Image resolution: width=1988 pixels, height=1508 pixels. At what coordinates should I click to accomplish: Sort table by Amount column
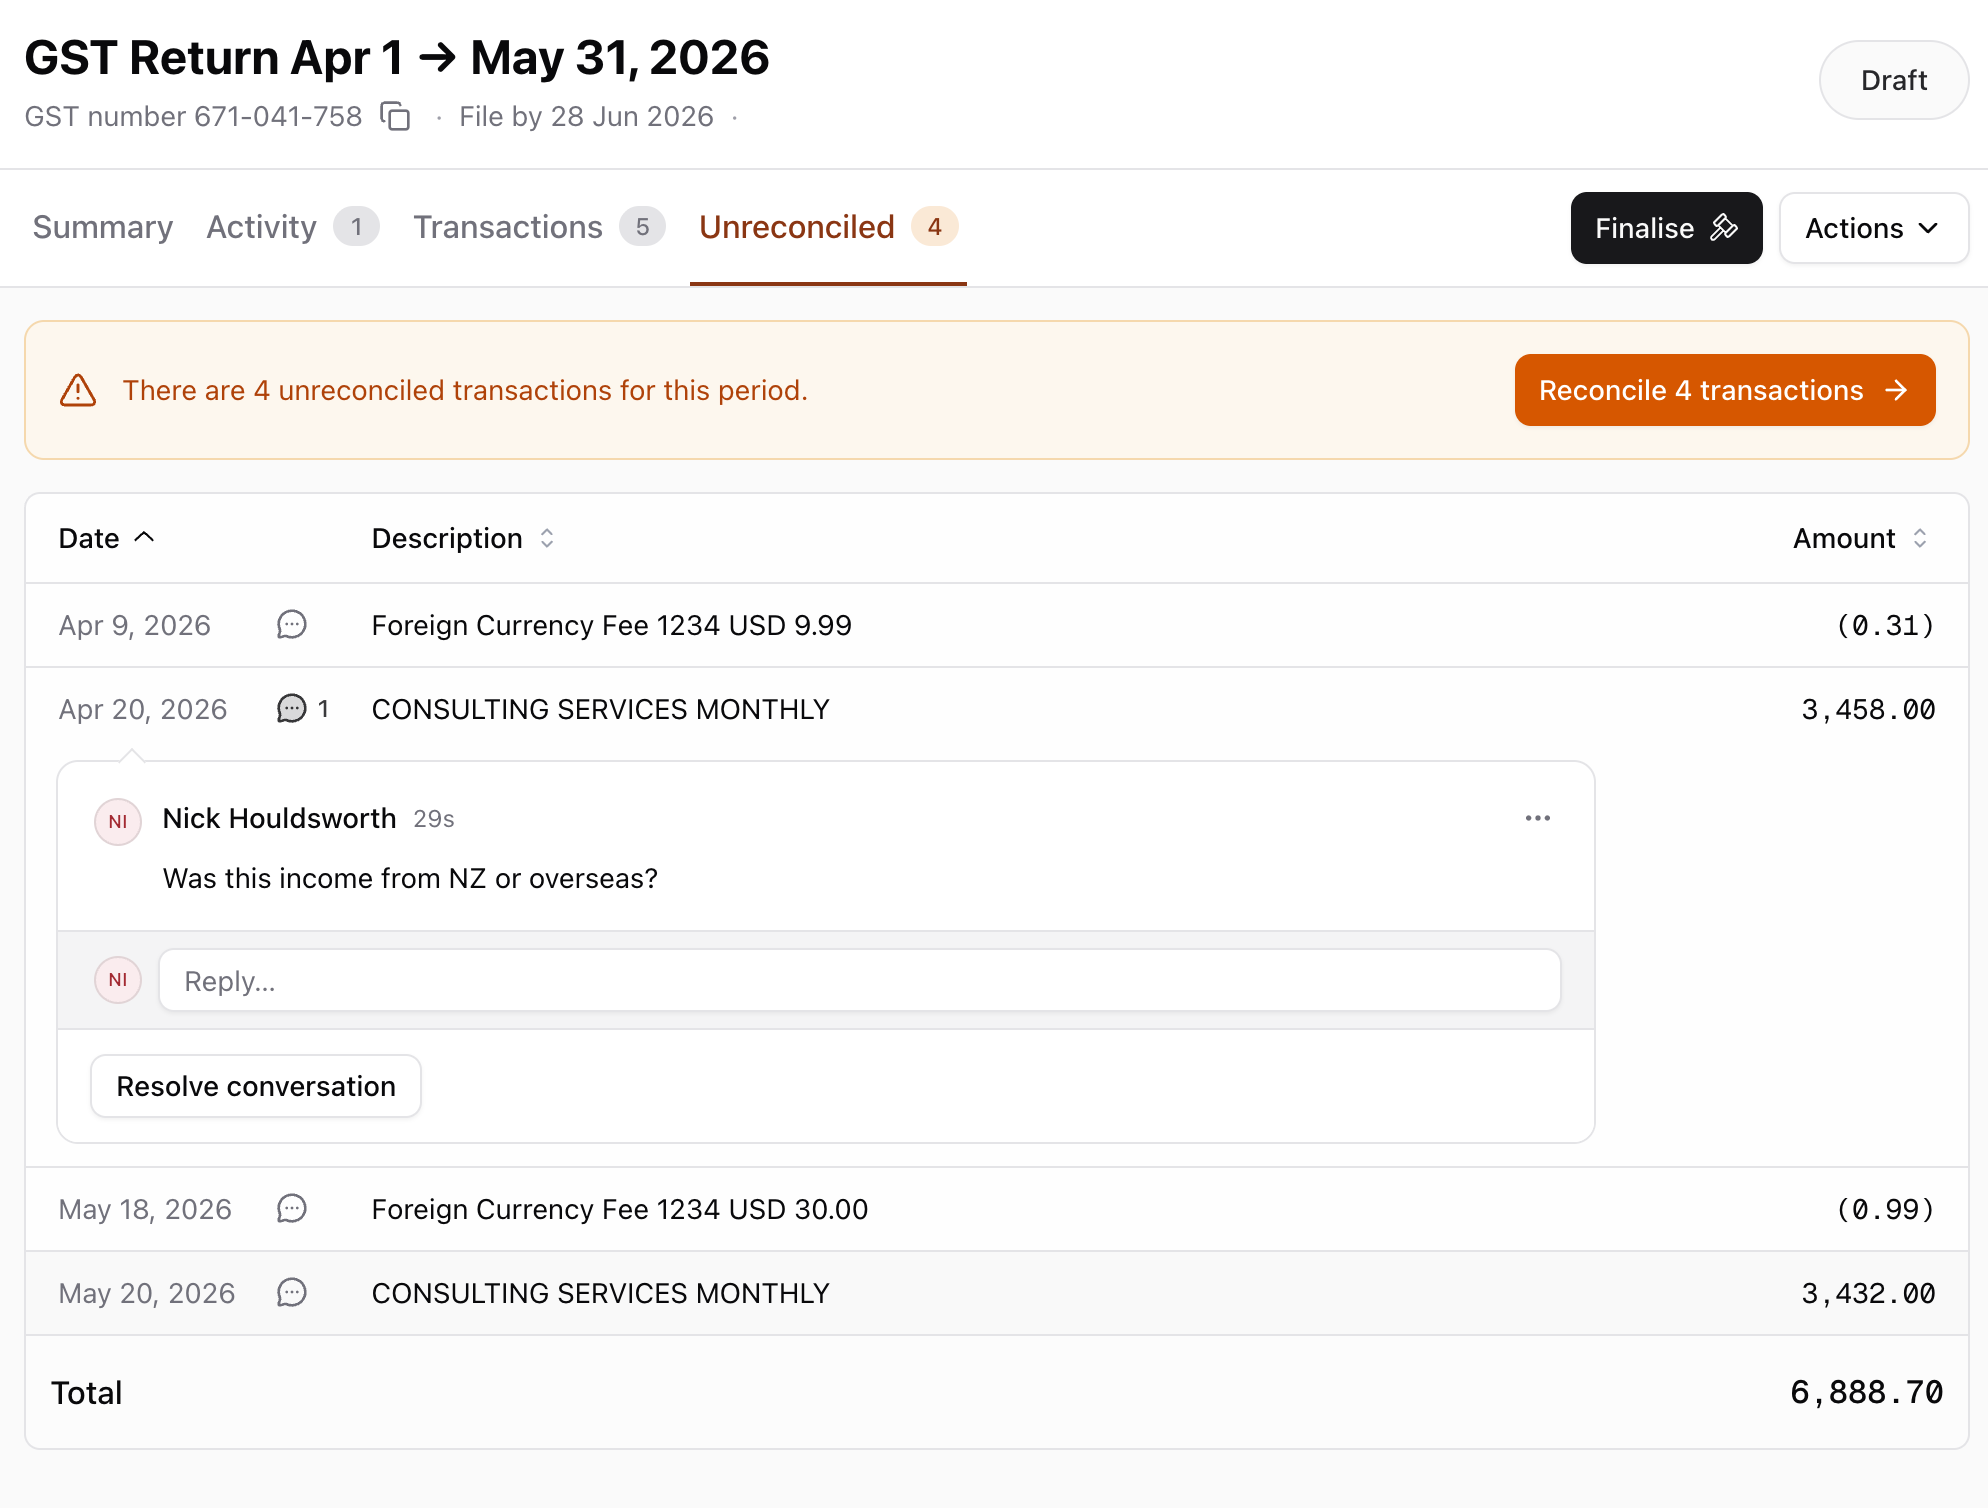1860,538
